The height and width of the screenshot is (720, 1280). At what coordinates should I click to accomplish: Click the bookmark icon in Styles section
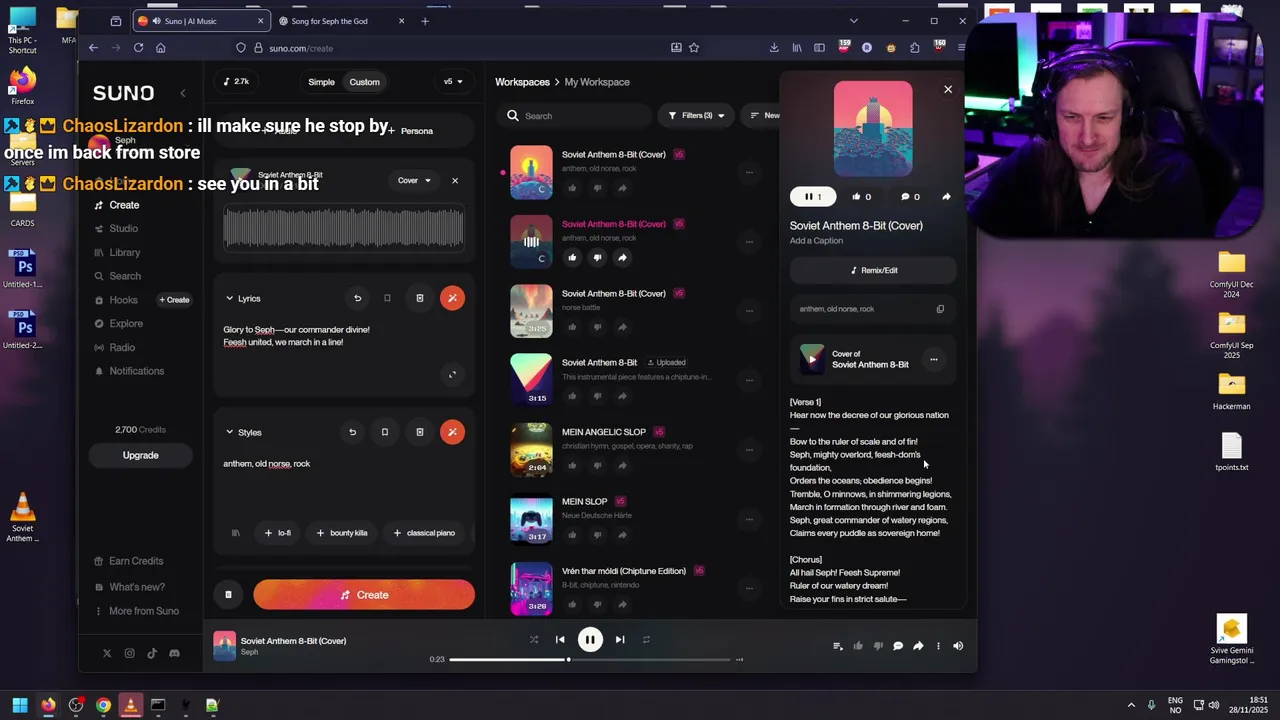384,432
